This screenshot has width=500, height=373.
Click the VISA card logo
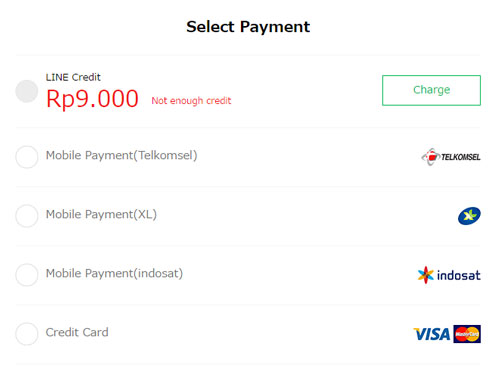coord(432,334)
